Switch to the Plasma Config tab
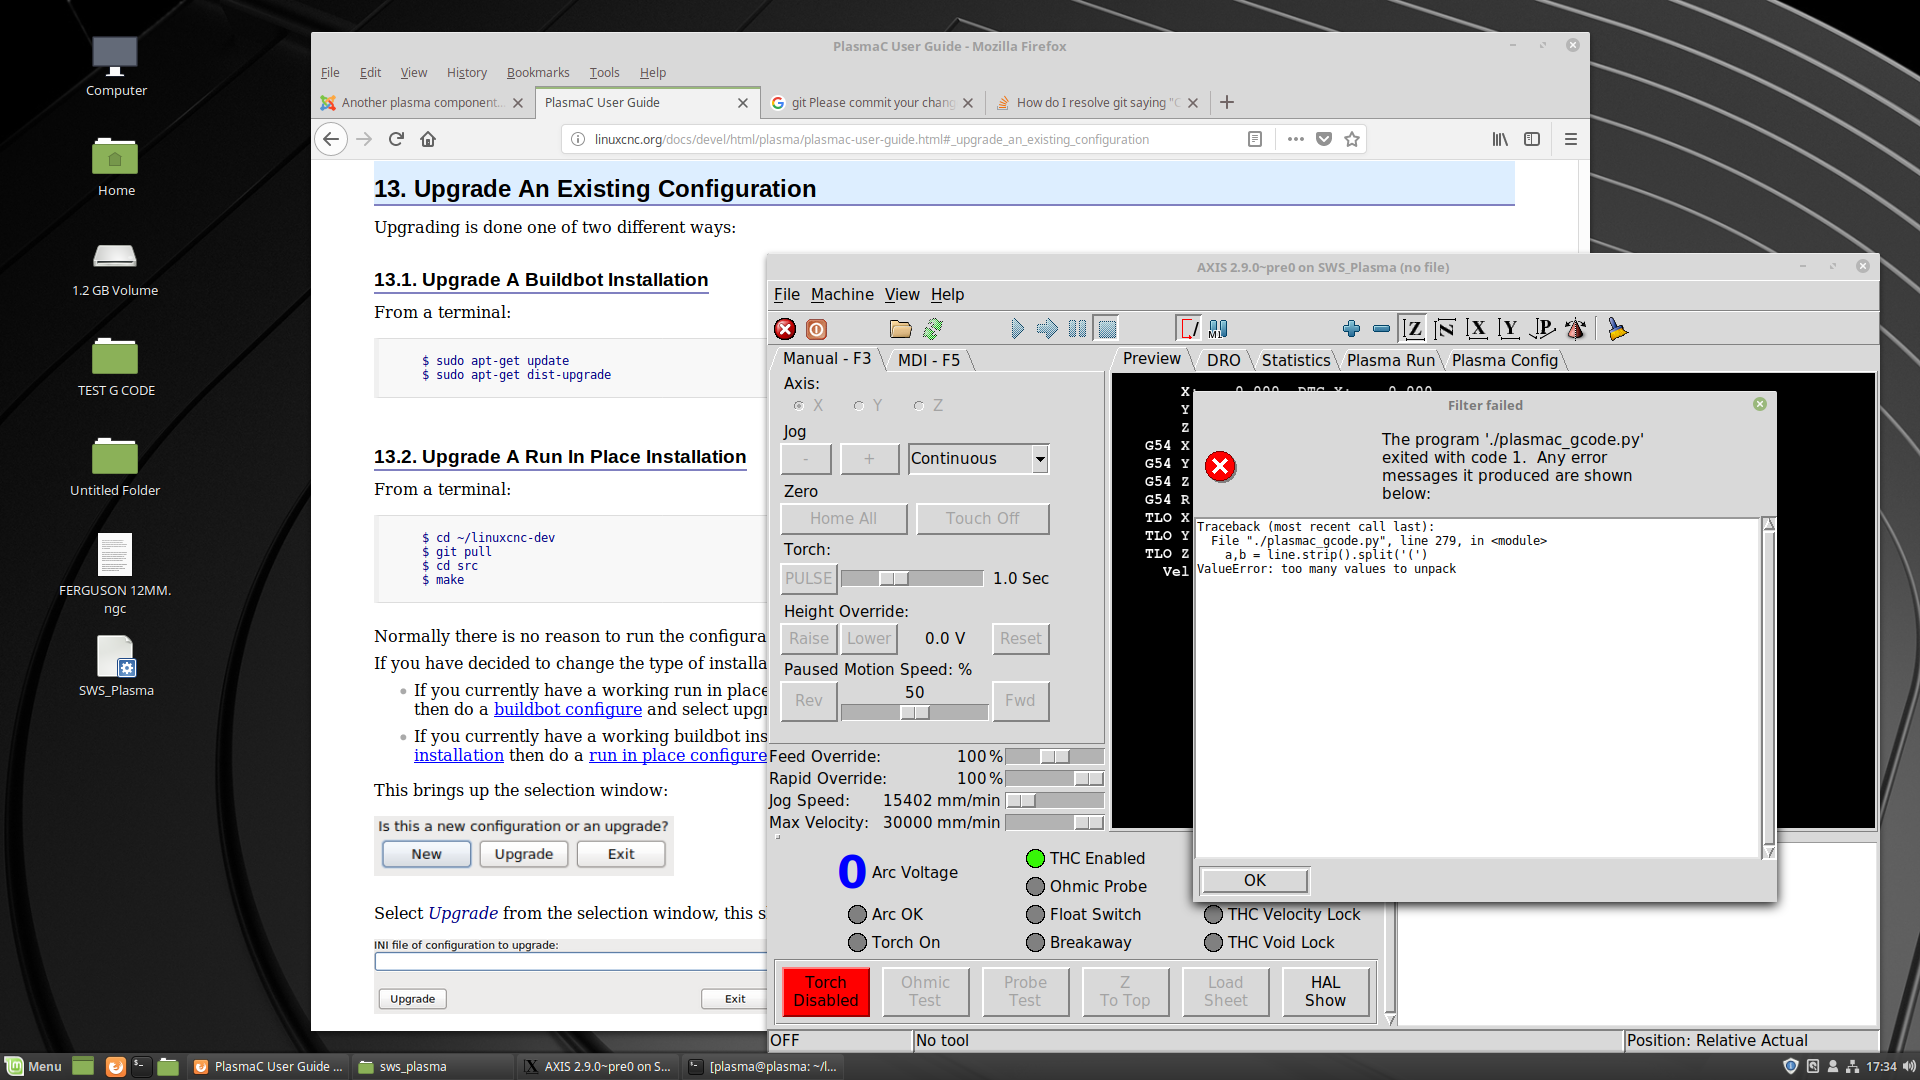Screen dimensions: 1920x1080 [1504, 360]
